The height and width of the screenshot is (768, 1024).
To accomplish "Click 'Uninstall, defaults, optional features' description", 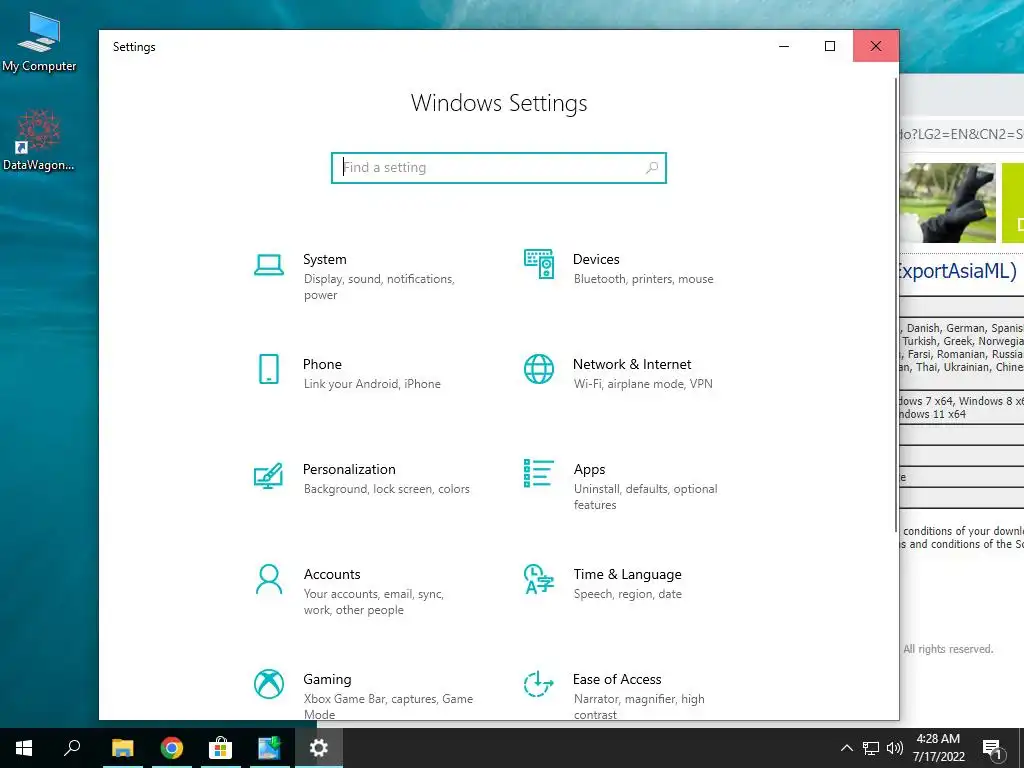I will click(x=645, y=497).
